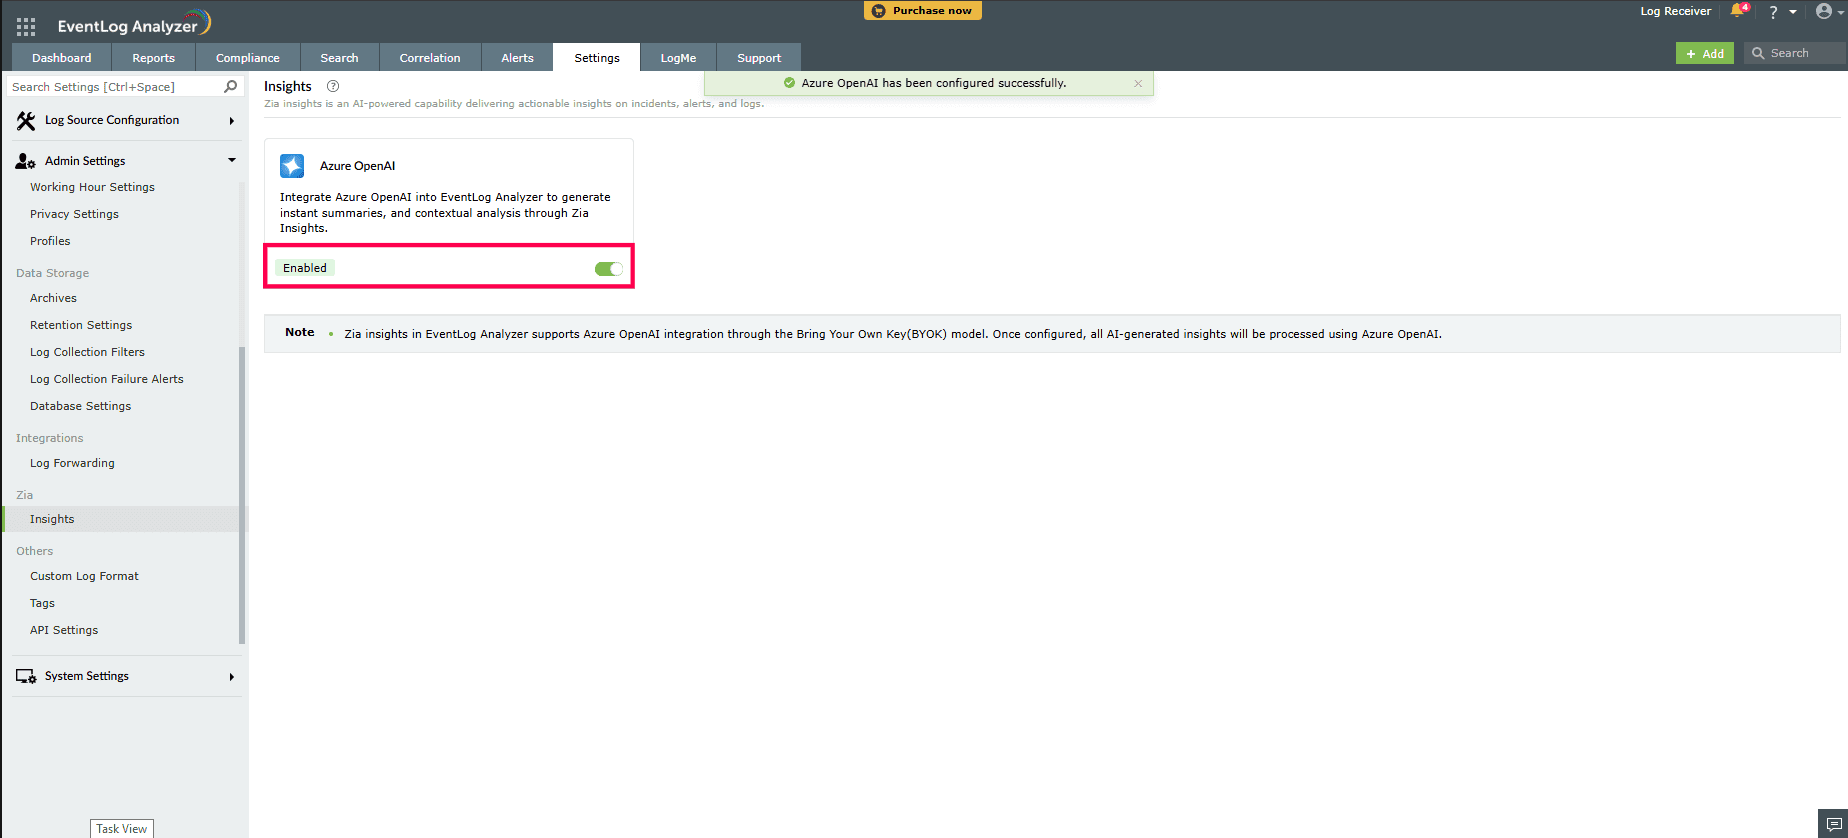Screen dimensions: 1848x838
Task: Open the Search tab
Action: pos(339,58)
